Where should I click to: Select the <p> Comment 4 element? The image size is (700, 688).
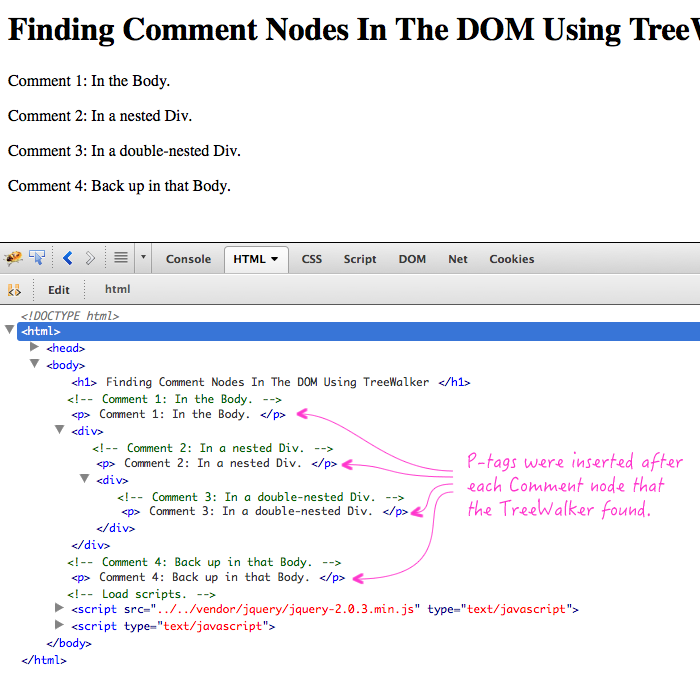(x=208, y=577)
